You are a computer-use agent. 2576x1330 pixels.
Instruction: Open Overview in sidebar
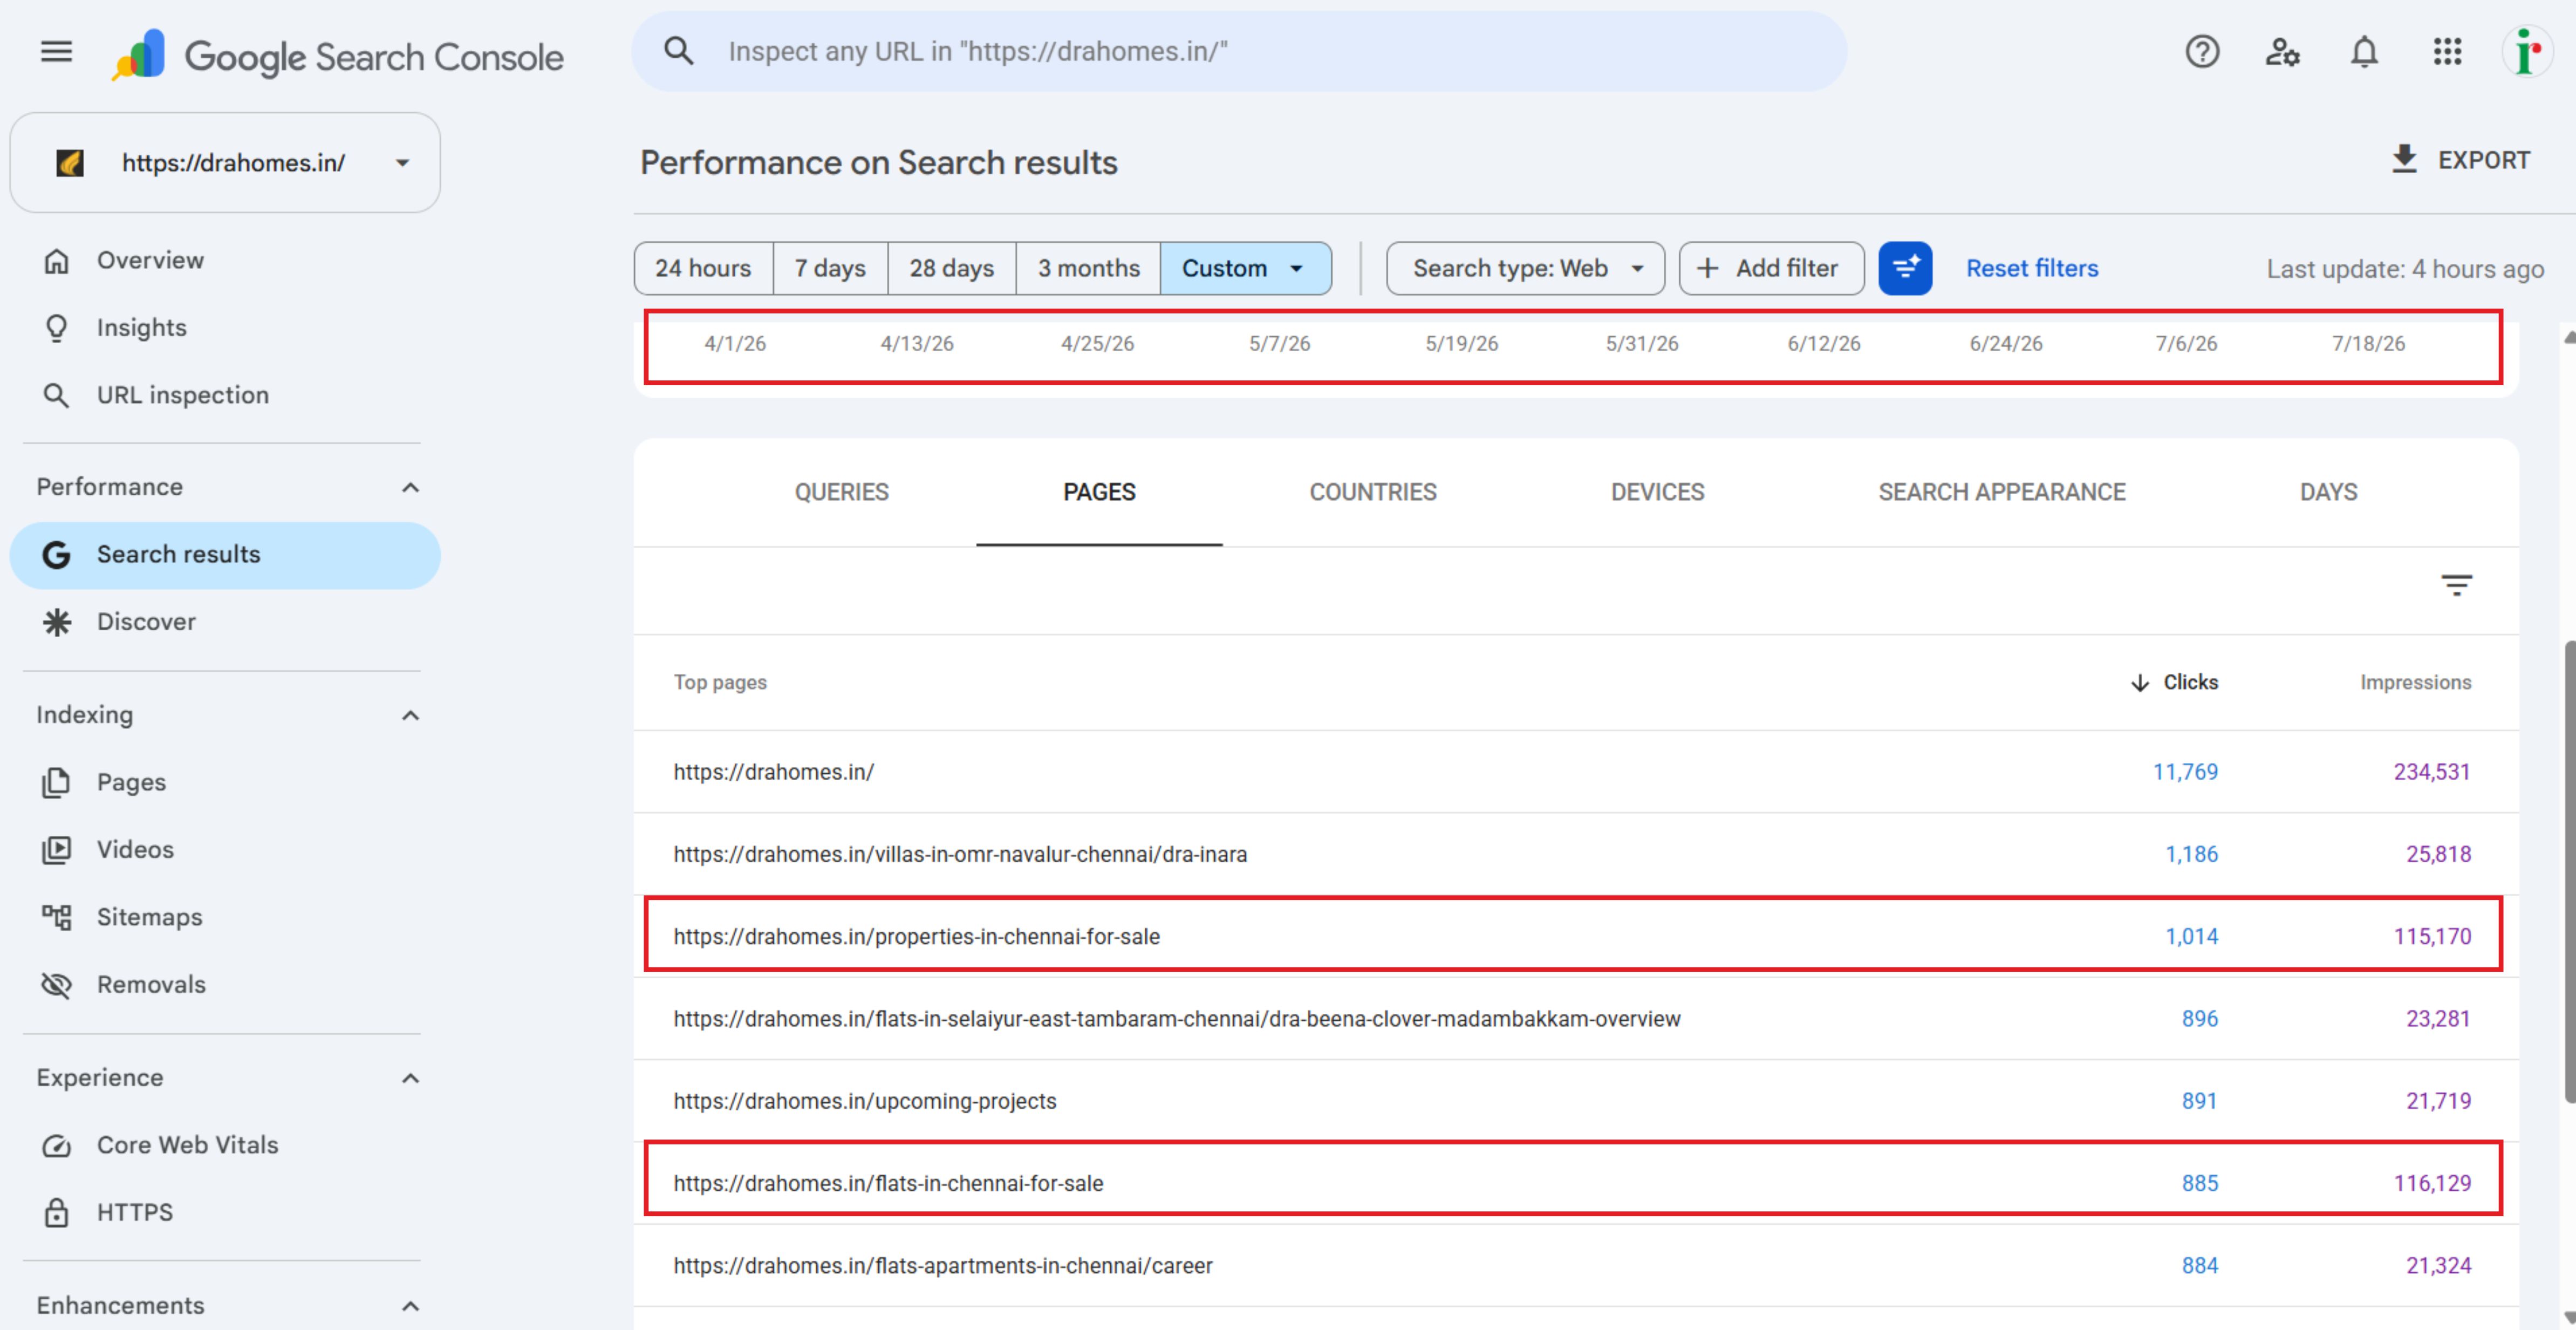225,261
